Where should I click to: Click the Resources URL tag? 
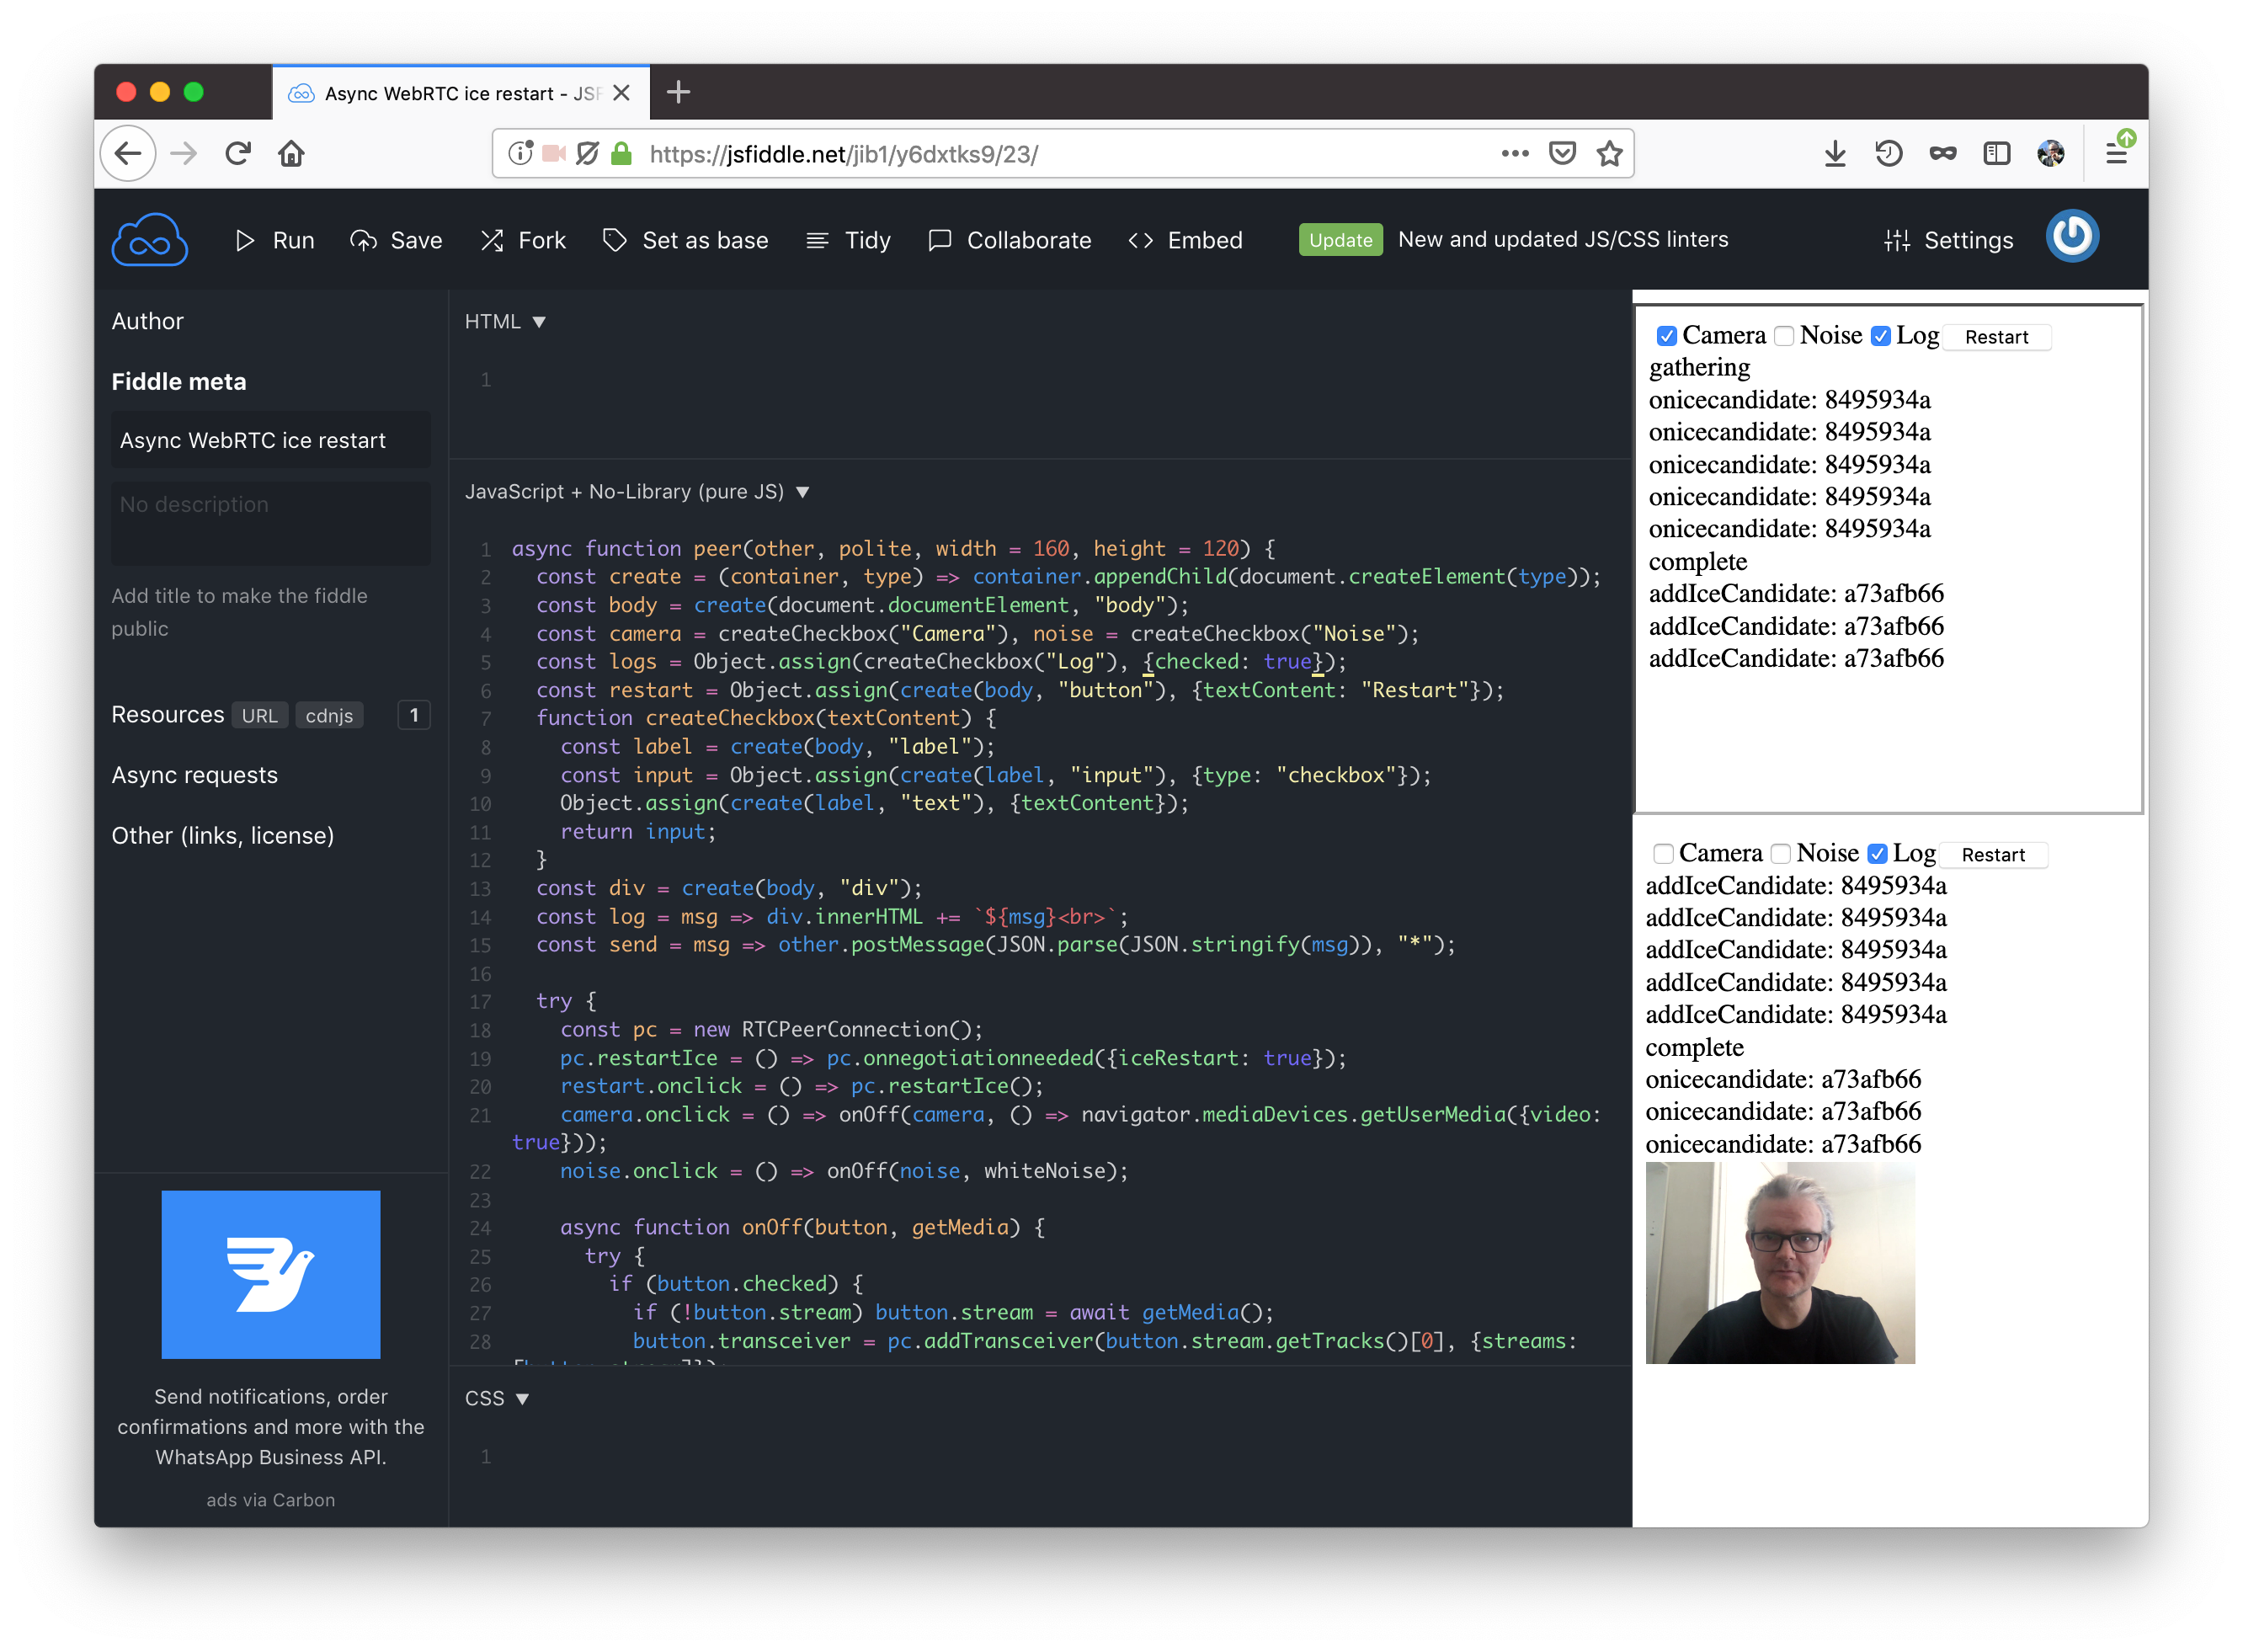coord(259,715)
